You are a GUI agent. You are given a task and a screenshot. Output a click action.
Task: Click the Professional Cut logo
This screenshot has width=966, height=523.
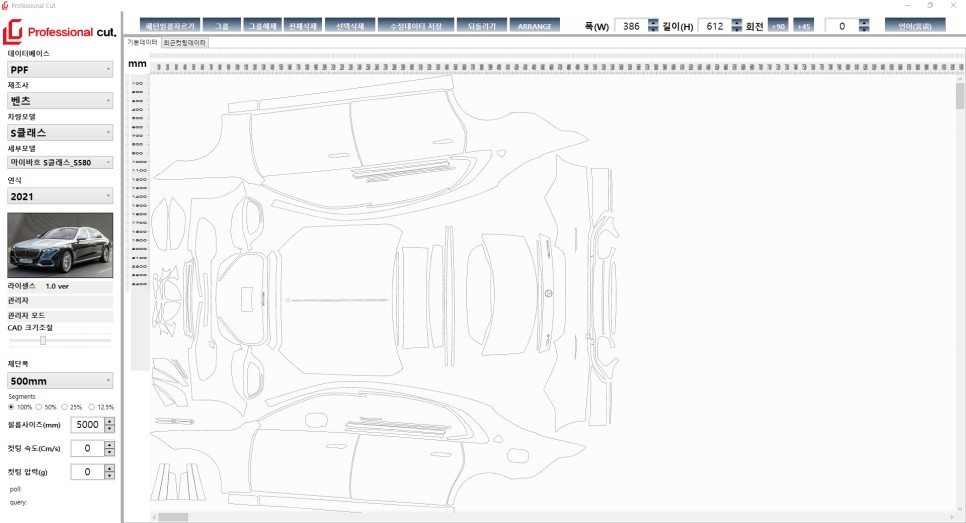(60, 33)
